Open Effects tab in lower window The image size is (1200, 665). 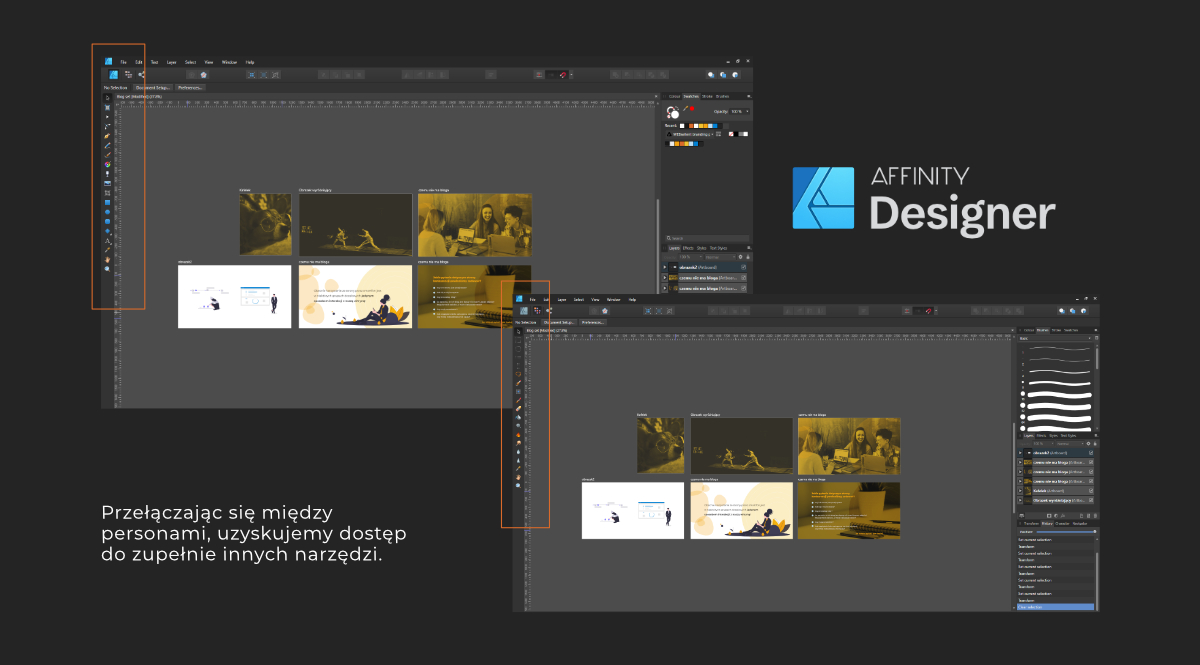pos(1042,435)
